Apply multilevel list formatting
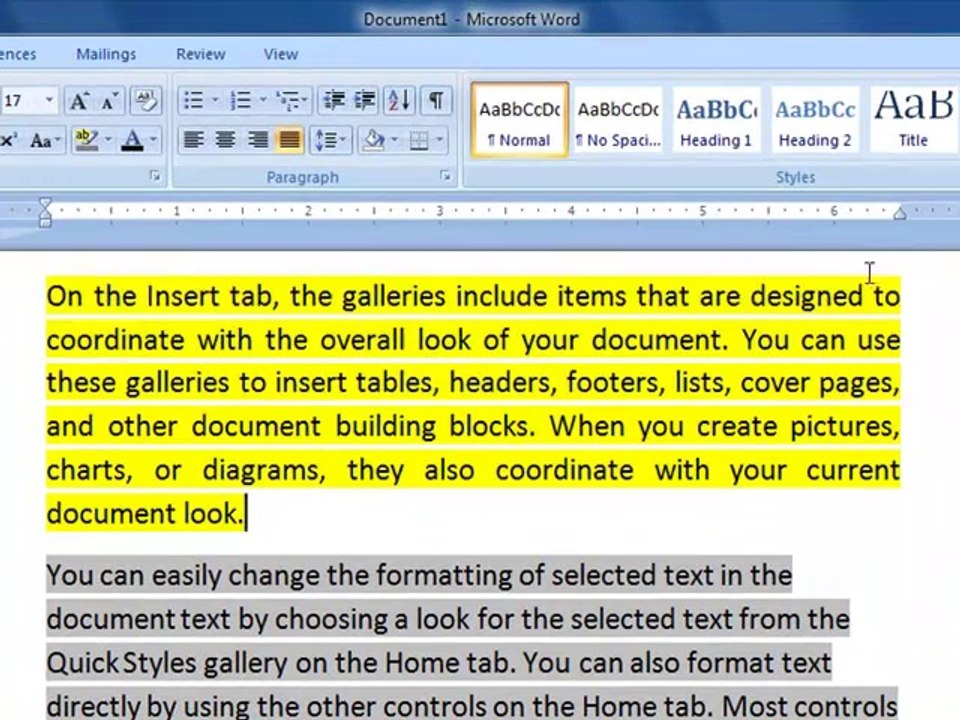Image resolution: width=960 pixels, height=720 pixels. point(288,100)
